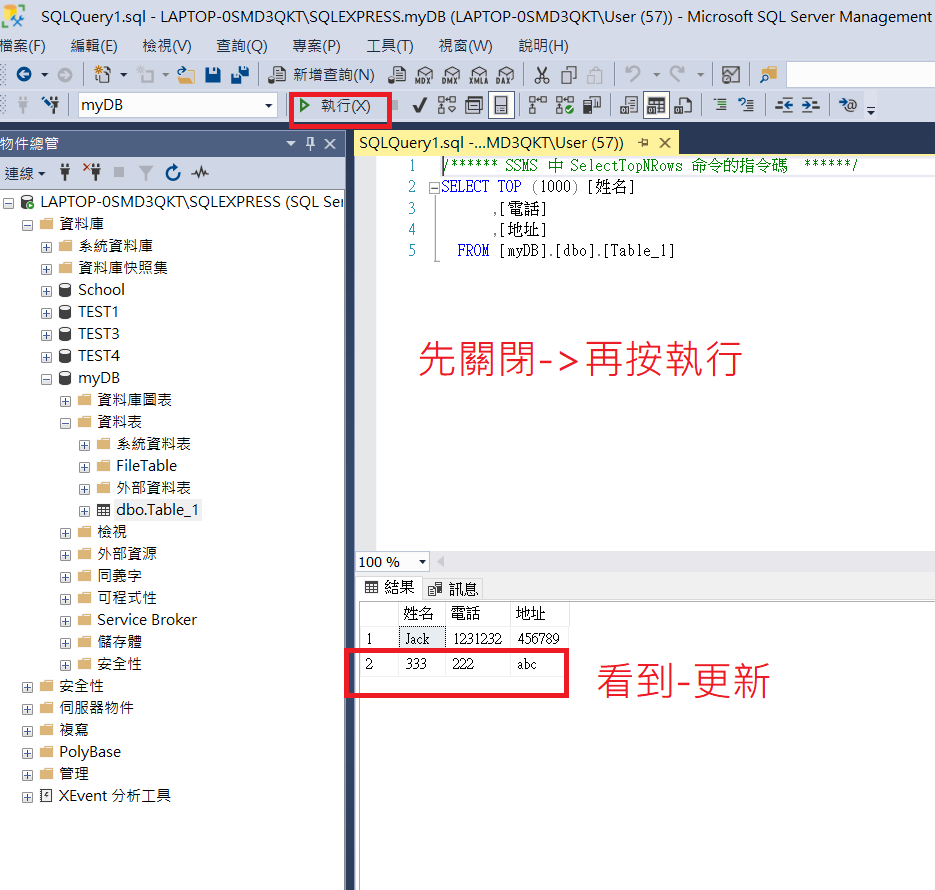Select Results to File mode
Viewport: 935px width, 890px height.
coord(683,106)
